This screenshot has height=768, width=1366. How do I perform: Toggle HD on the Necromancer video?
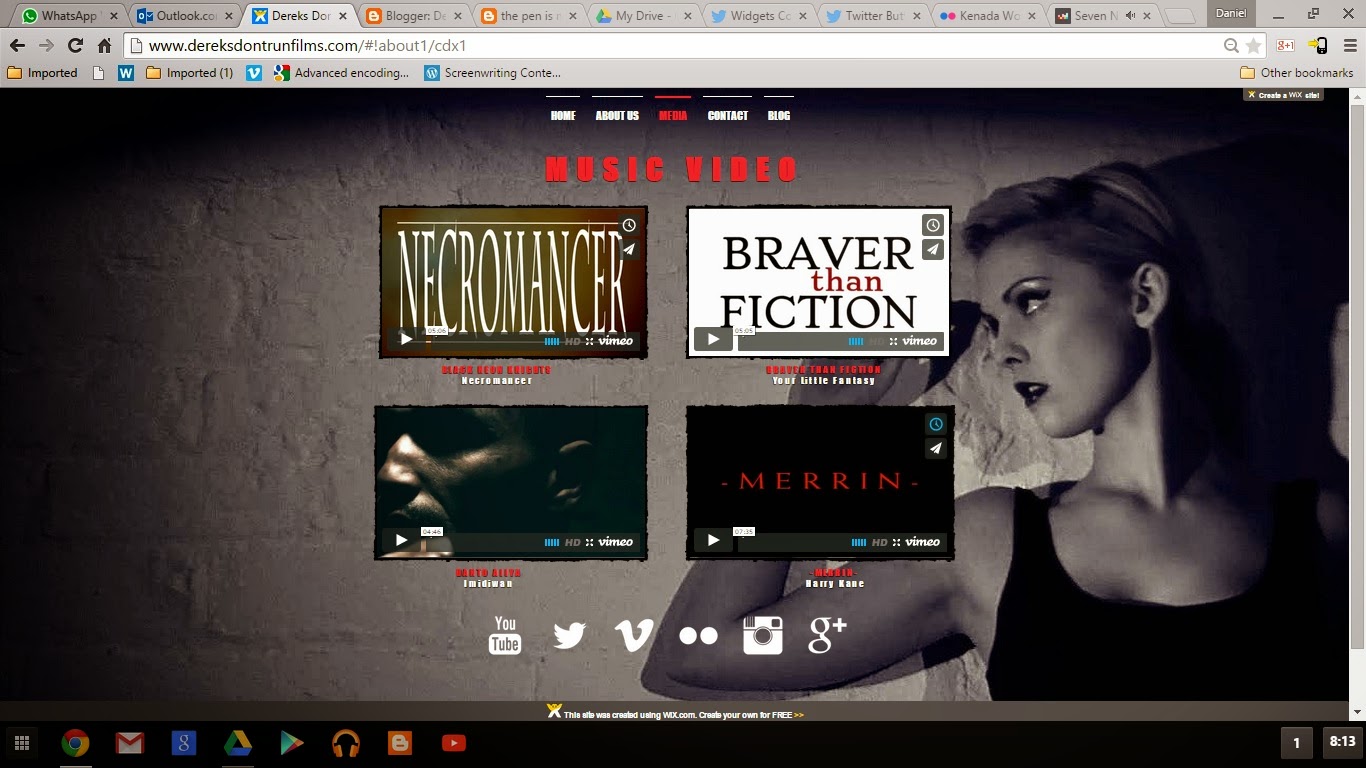(573, 341)
